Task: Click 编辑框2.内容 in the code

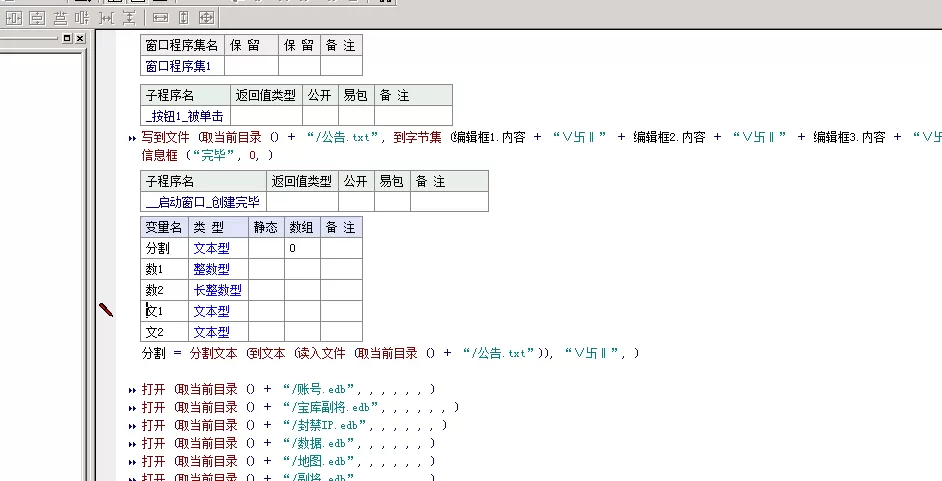Action: point(669,138)
